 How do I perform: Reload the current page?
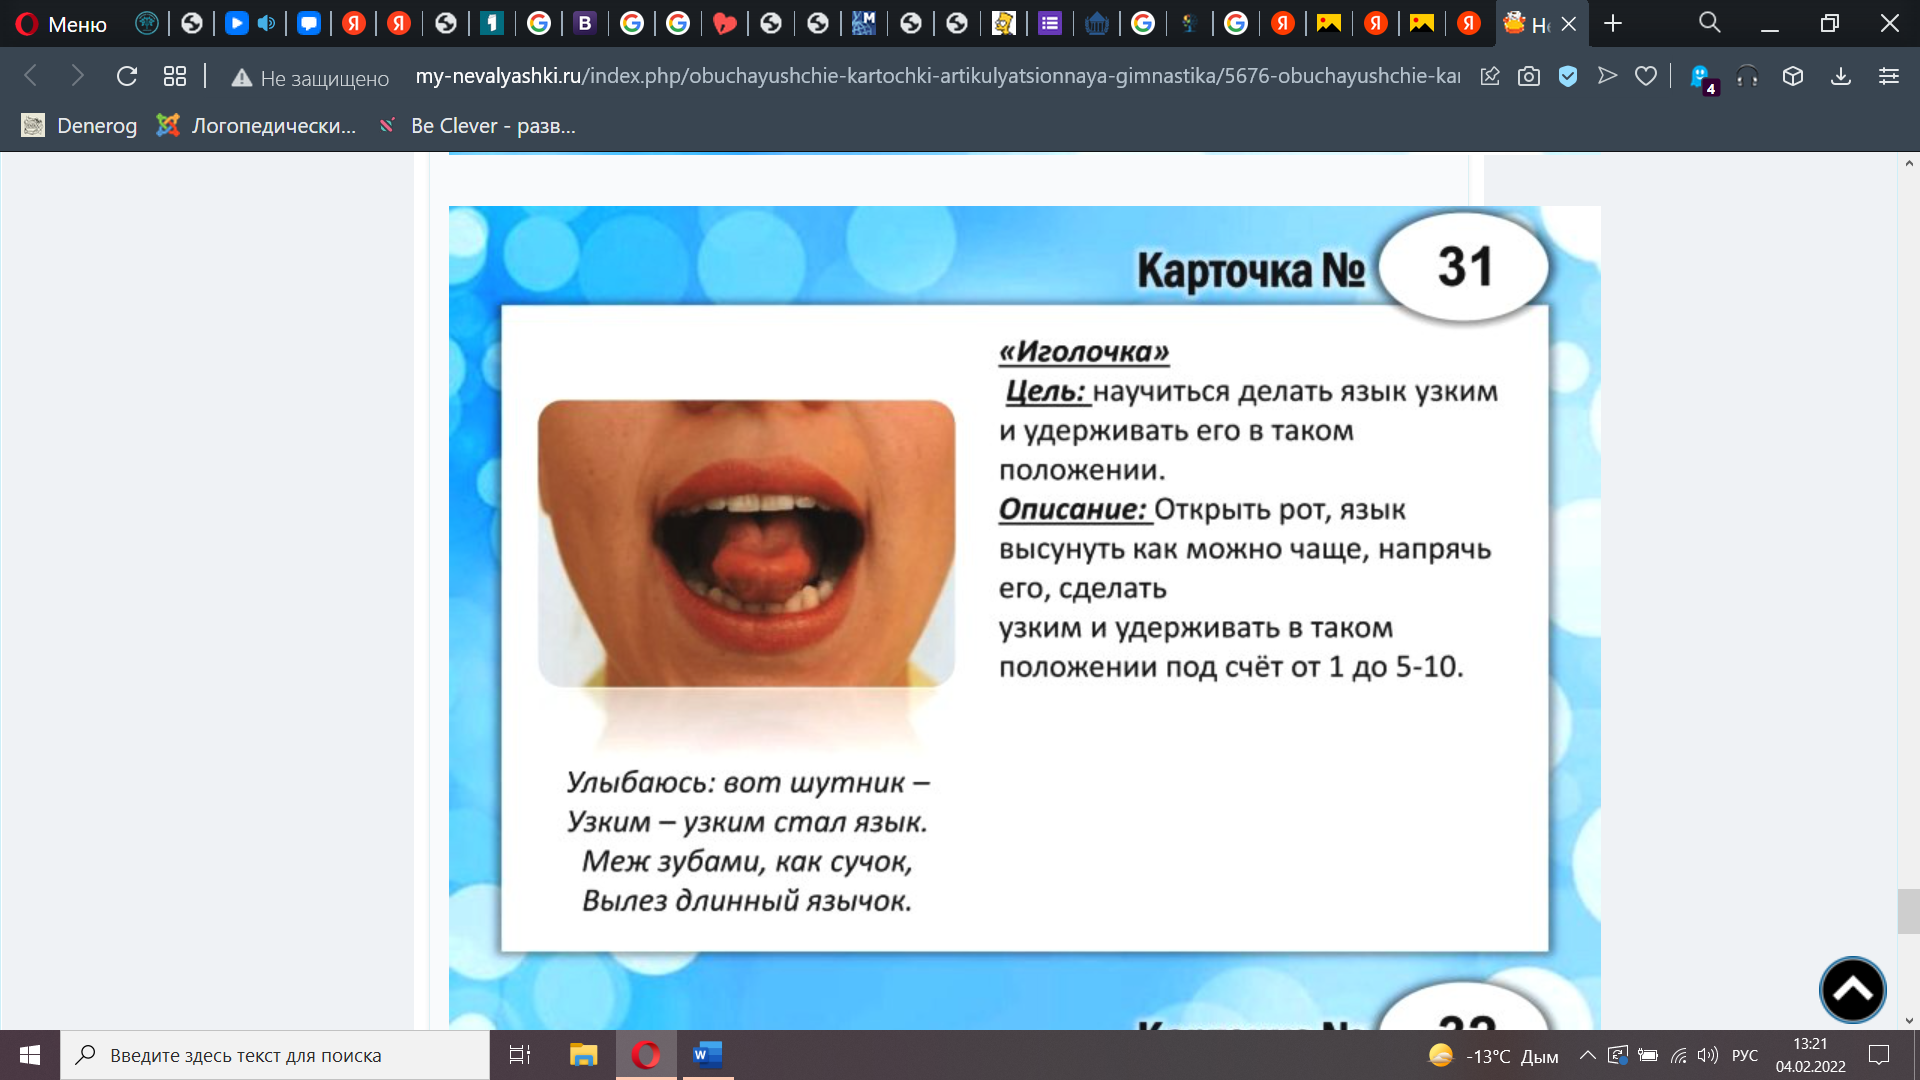pyautogui.click(x=126, y=76)
